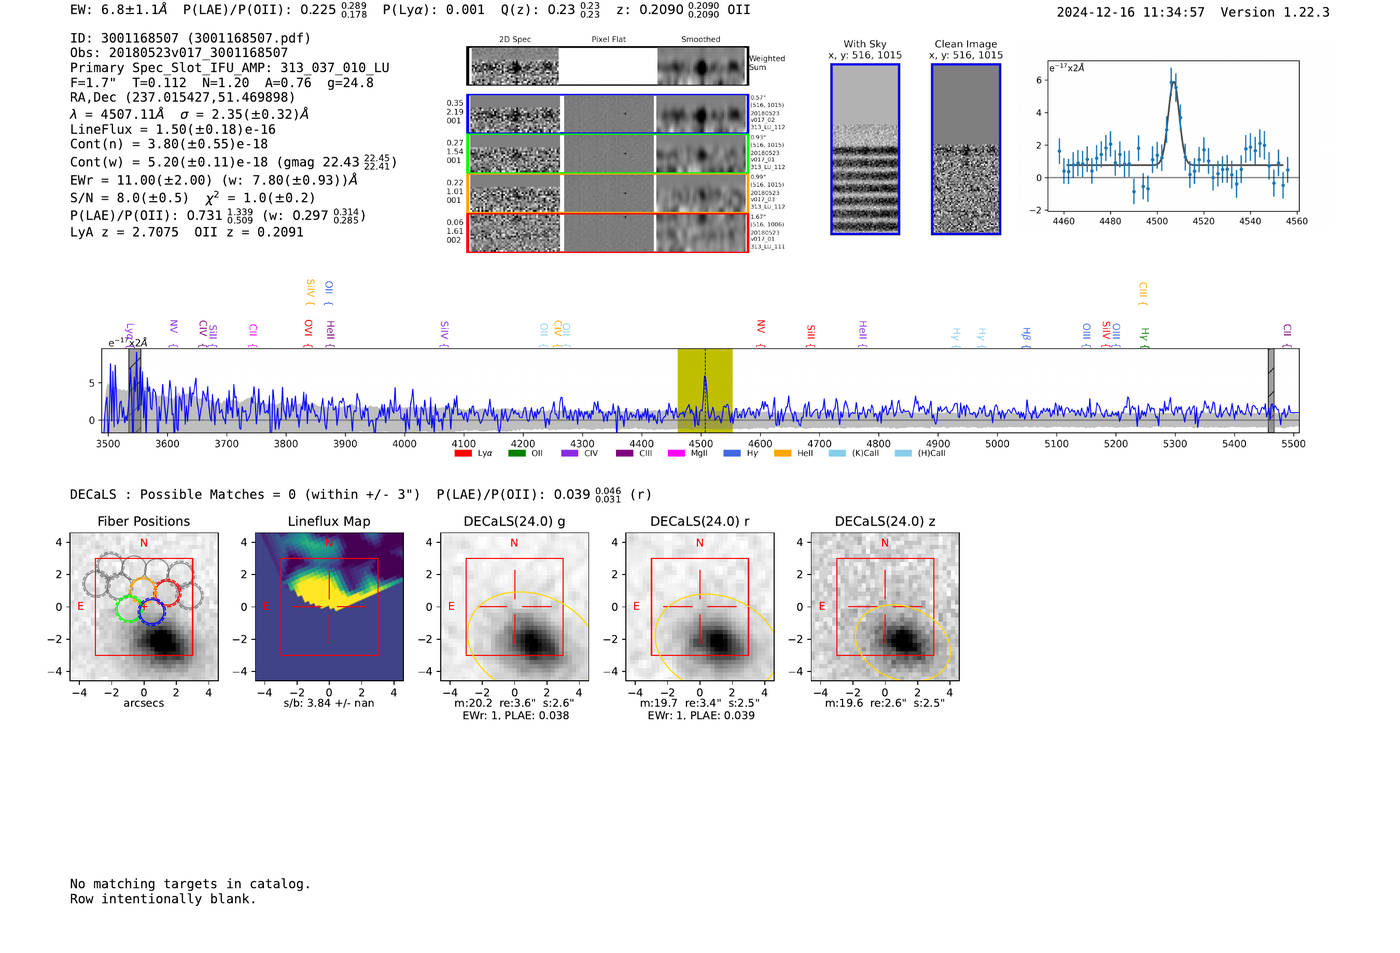Click the gray hatched band near 5460 Å
This screenshot has width=1400, height=953.
coord(1271,390)
